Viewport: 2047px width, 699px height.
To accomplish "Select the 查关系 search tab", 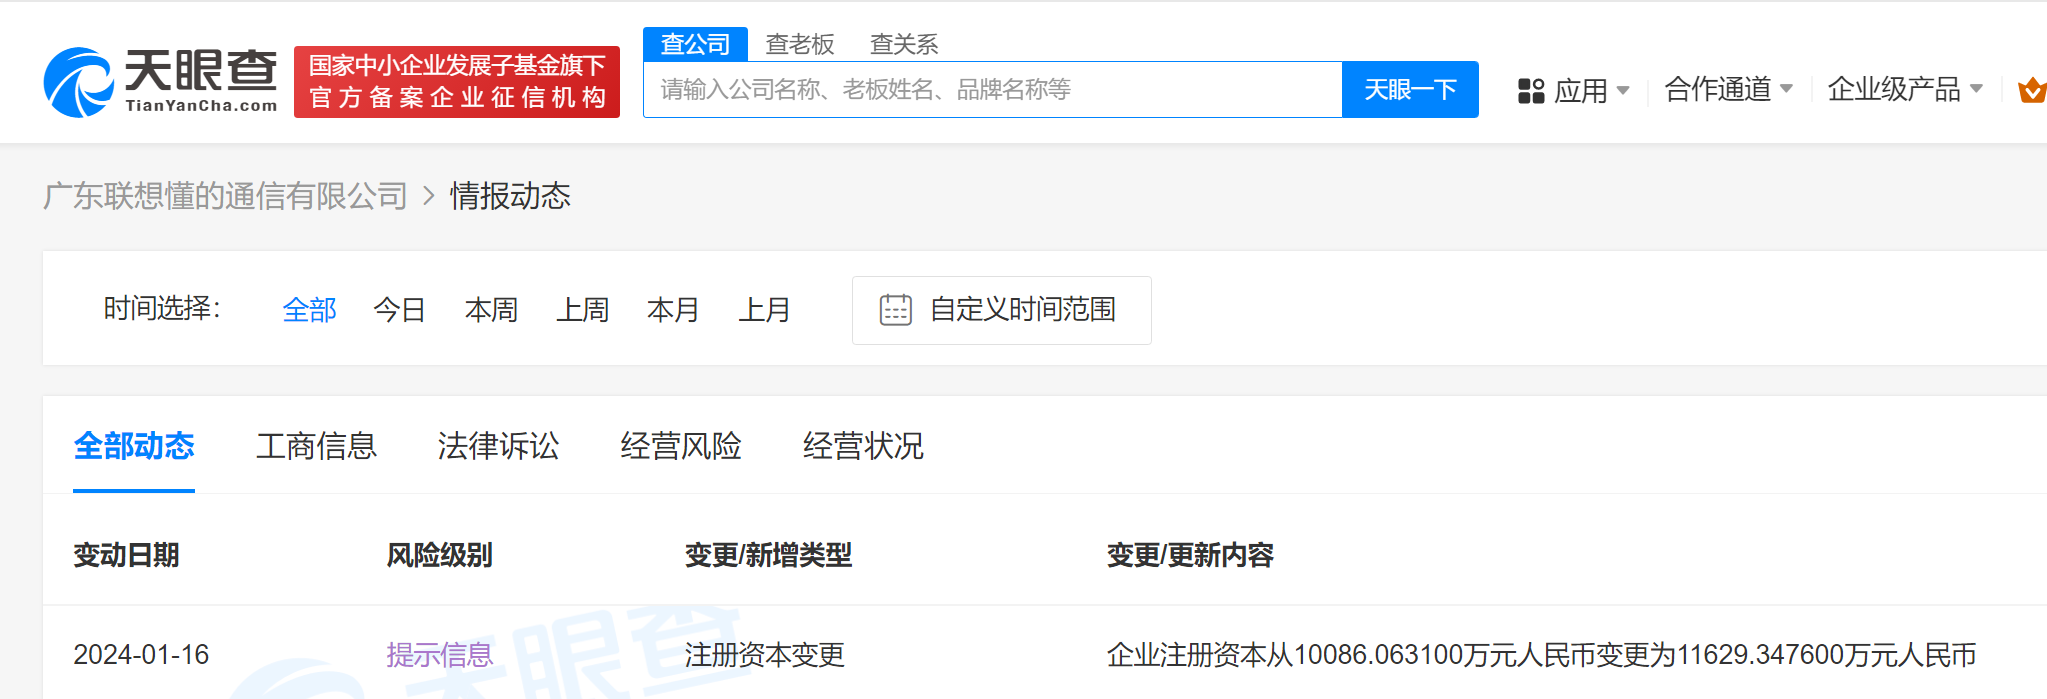I will pos(904,44).
